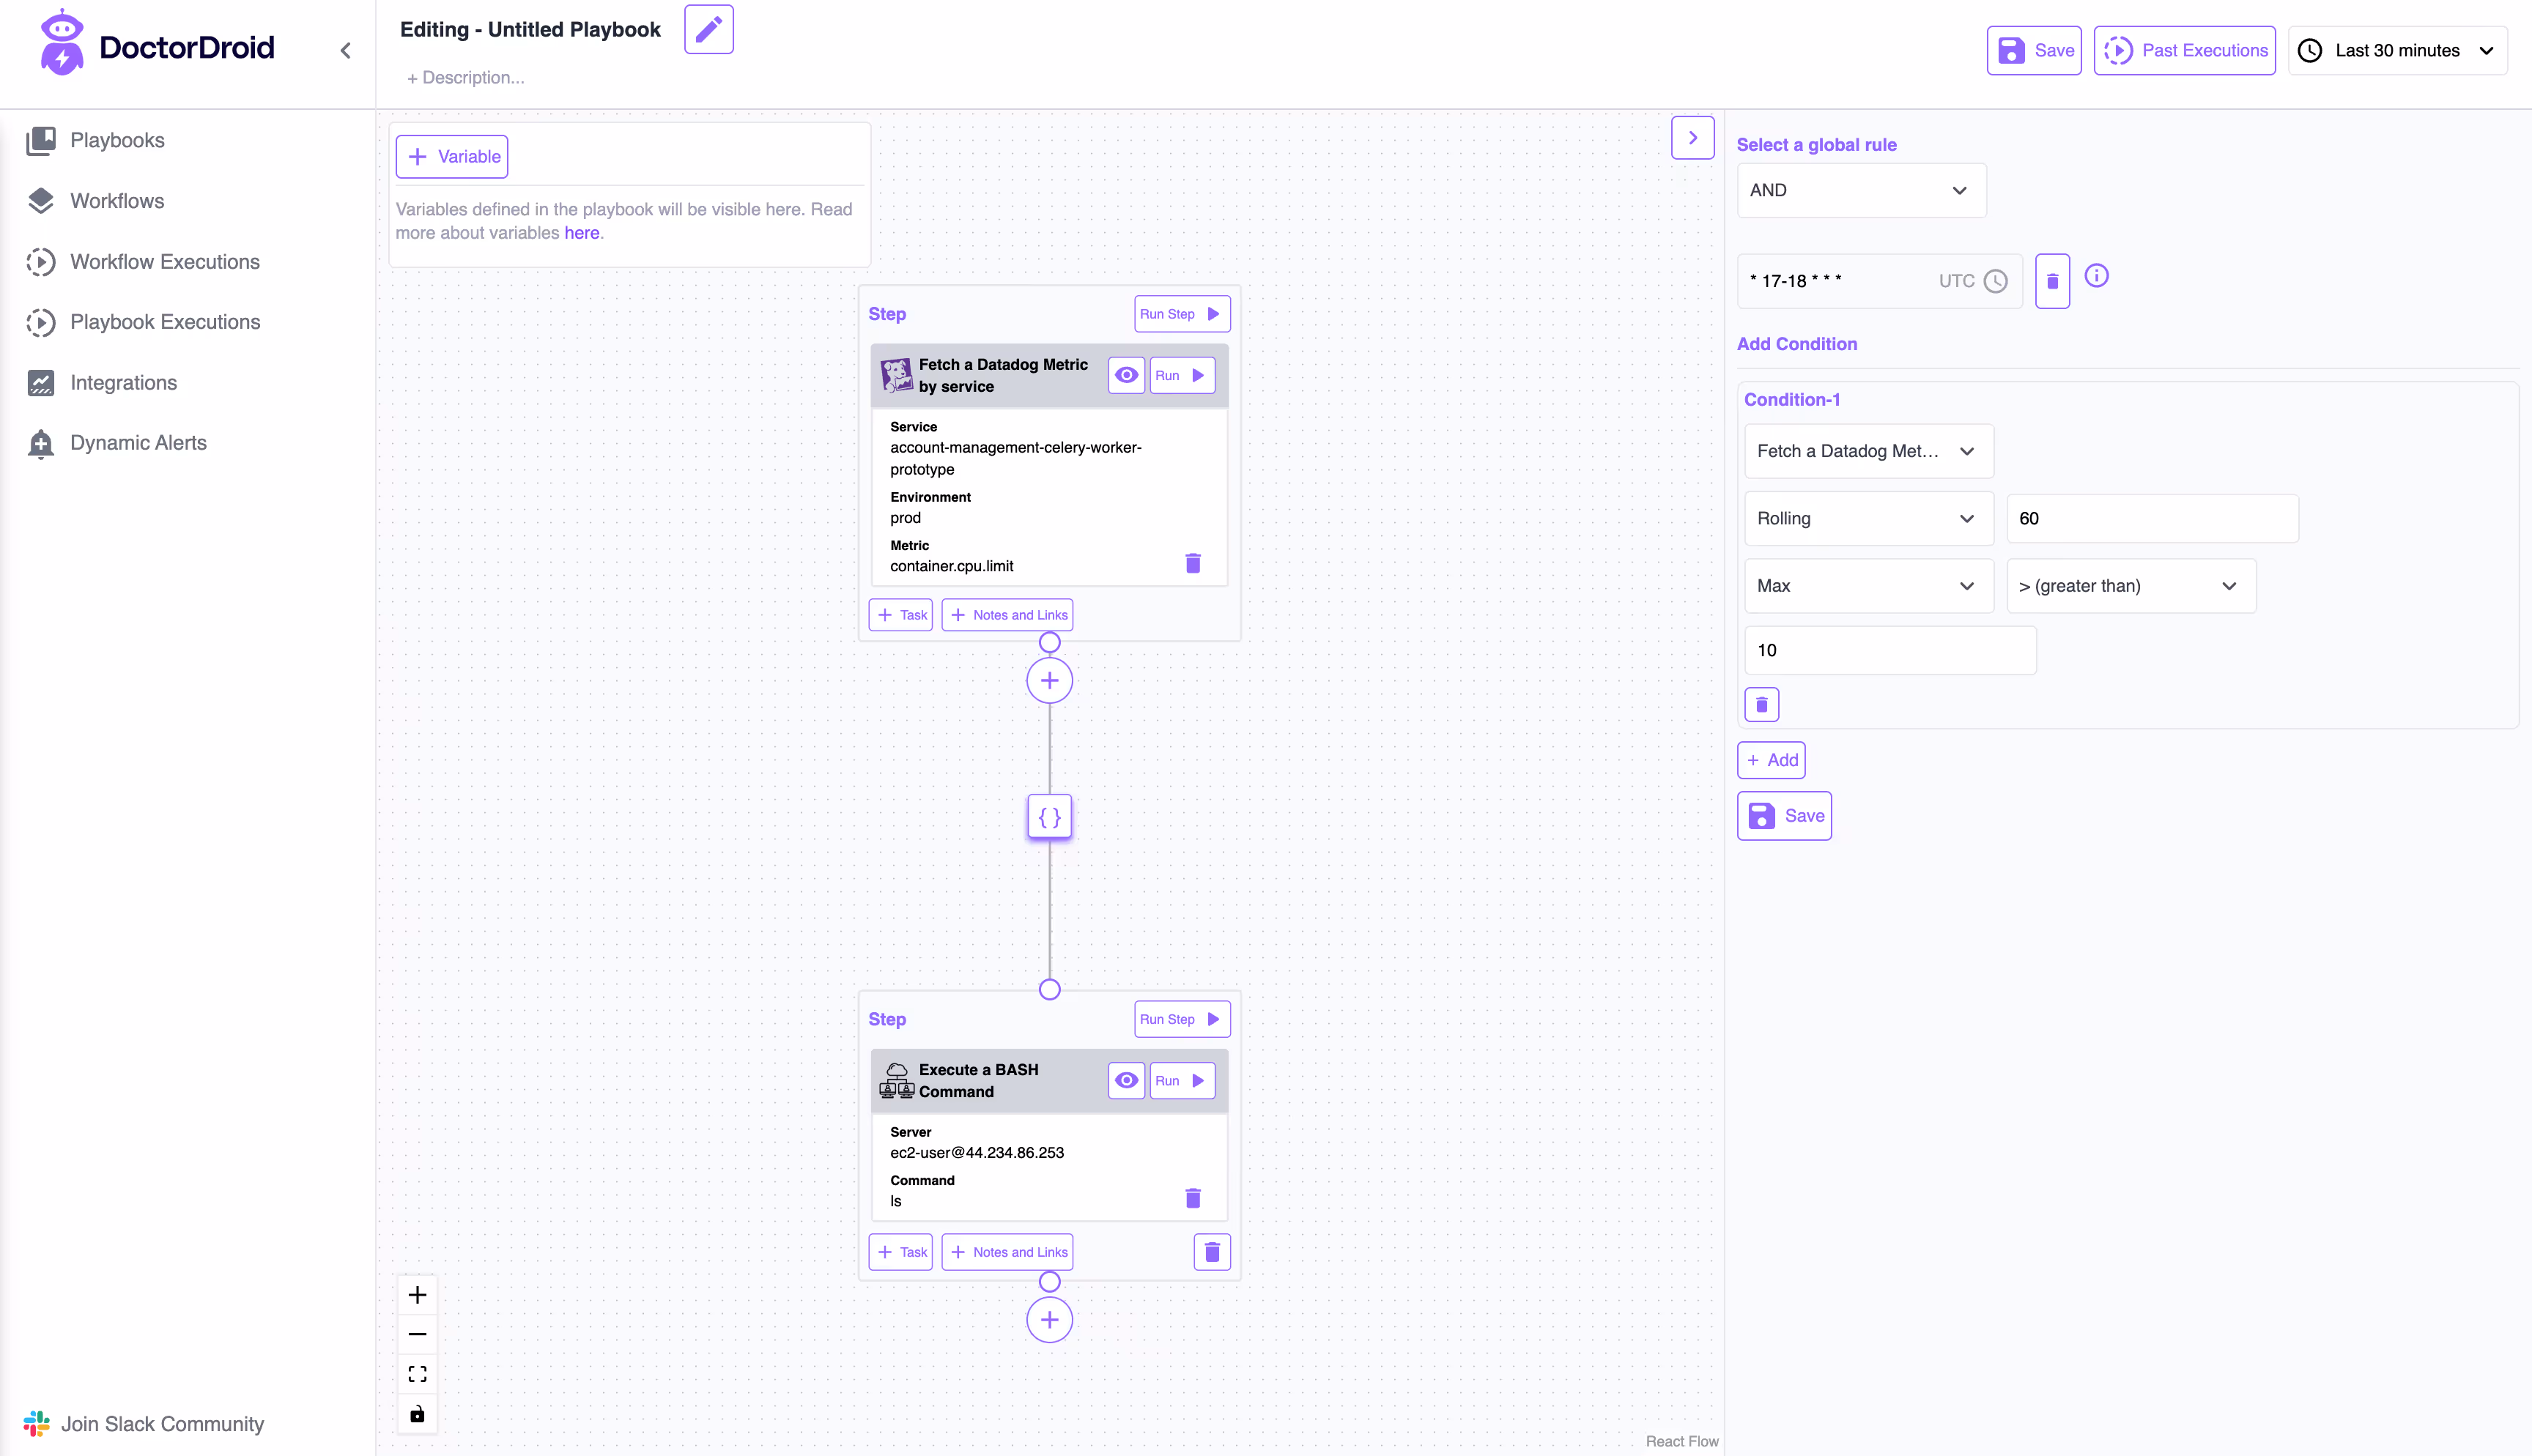Add Notes and Links to the BASH step
Viewport: 2532px width, 1456px height.
pos(1007,1252)
